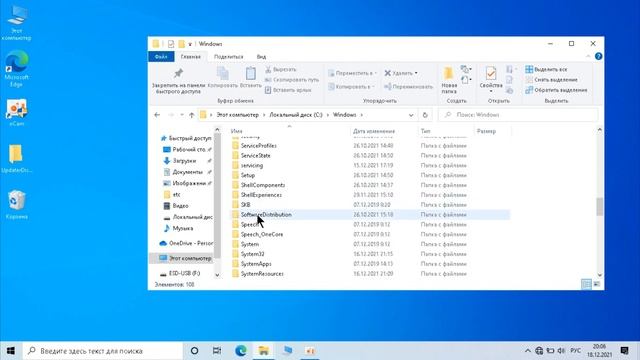Click Скопировать путь in the ribbon

(x=291, y=80)
